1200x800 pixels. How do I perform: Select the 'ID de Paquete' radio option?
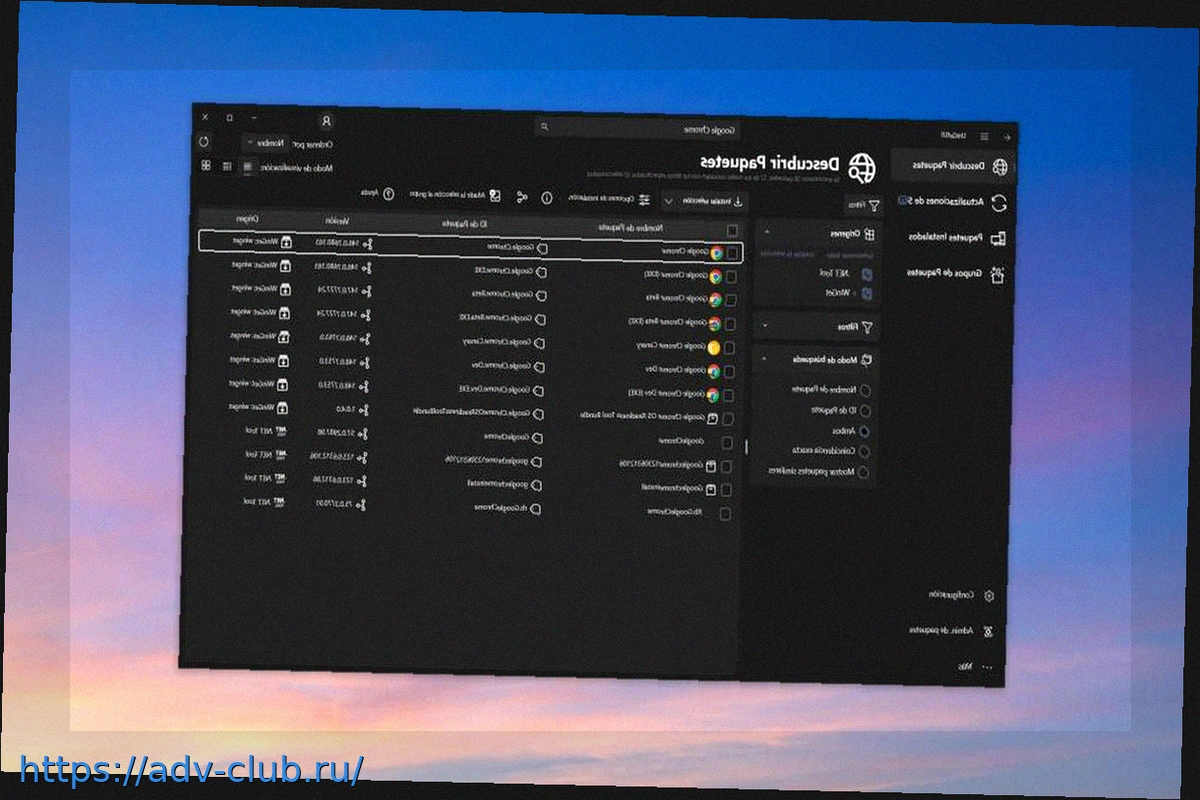pyautogui.click(x=865, y=411)
